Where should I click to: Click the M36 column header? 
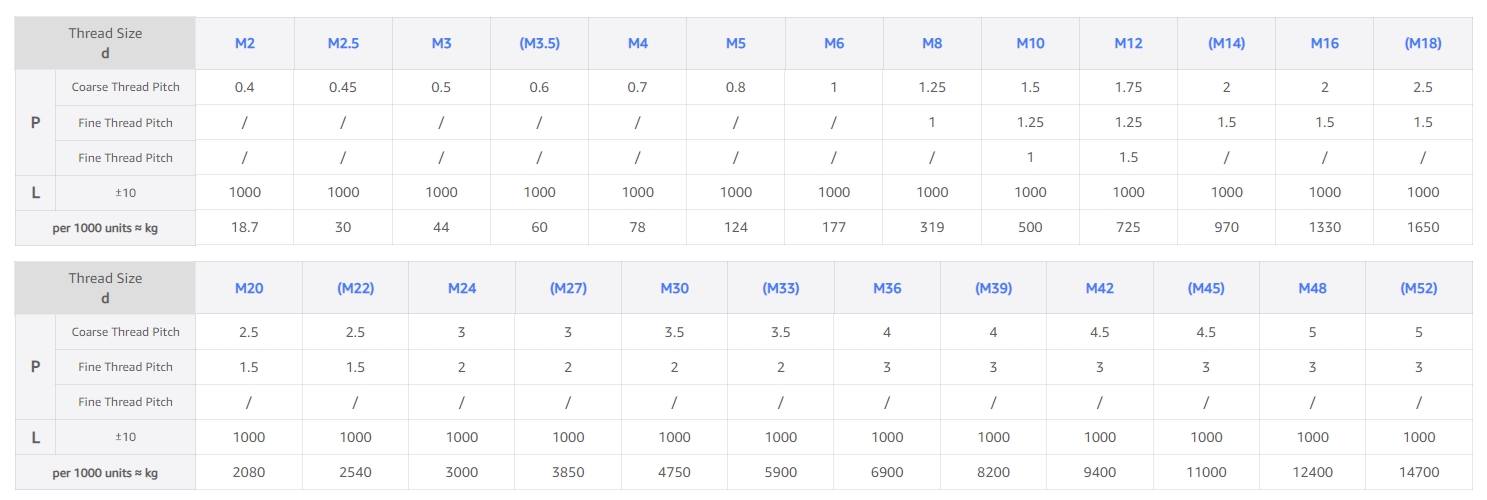tap(887, 288)
